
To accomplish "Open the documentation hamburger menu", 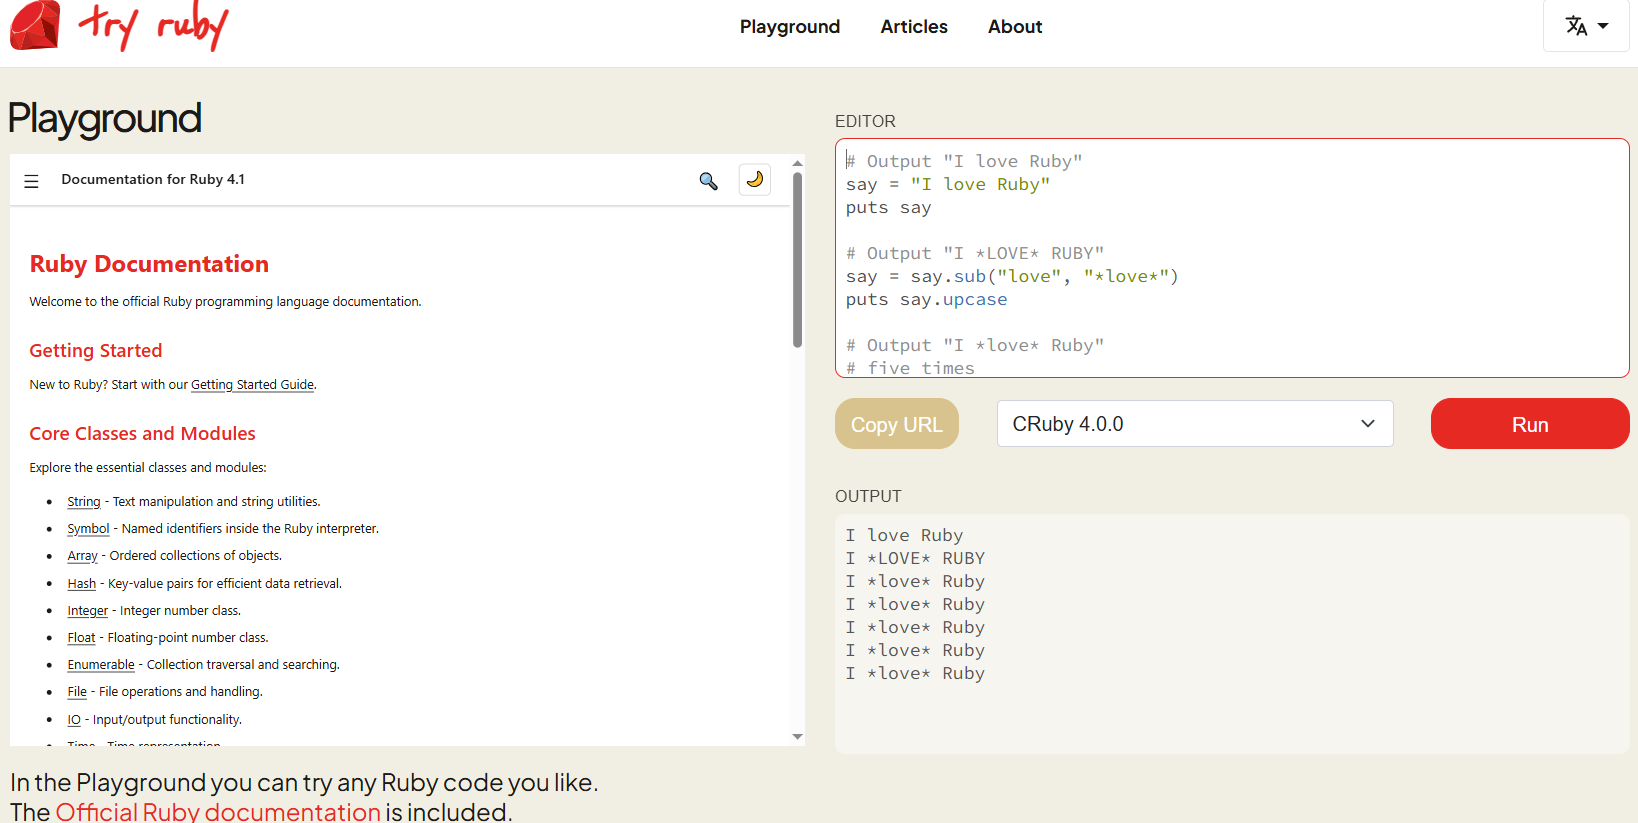I will [32, 181].
